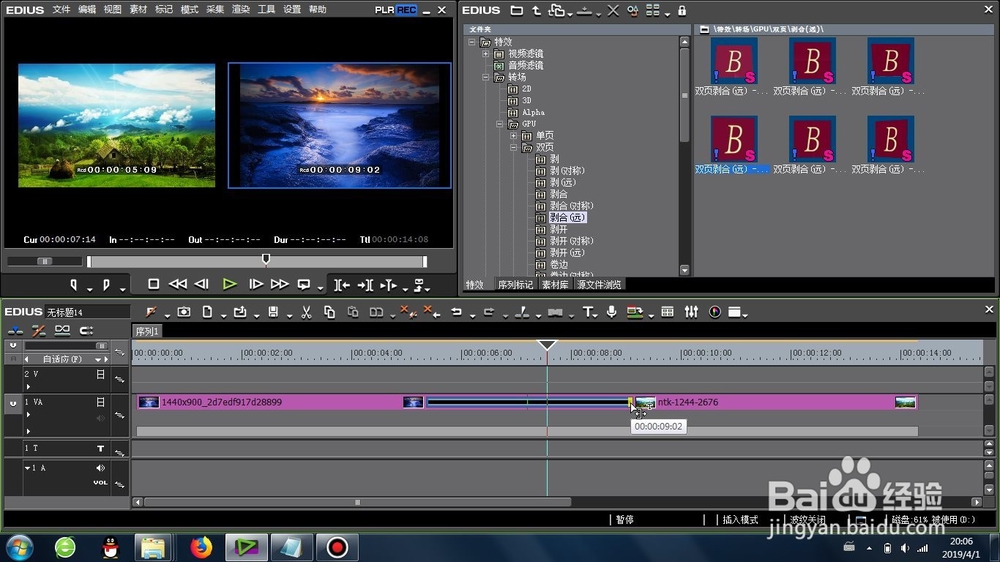This screenshot has height=562, width=1000.
Task: Open the 文件 menu
Action: point(61,10)
